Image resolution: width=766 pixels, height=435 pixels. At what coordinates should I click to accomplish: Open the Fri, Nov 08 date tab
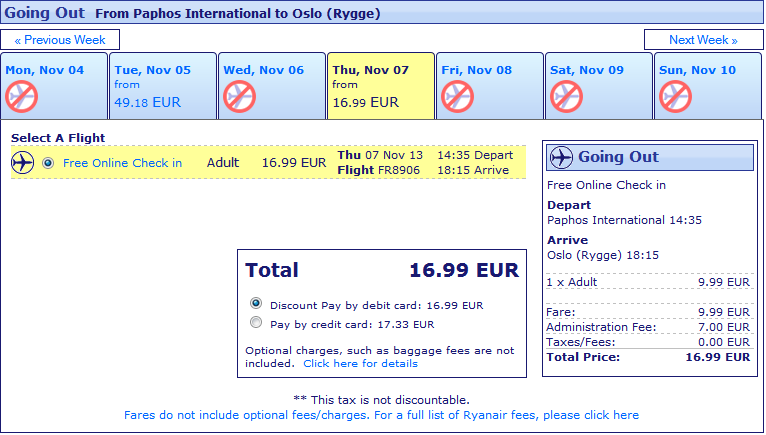489,86
